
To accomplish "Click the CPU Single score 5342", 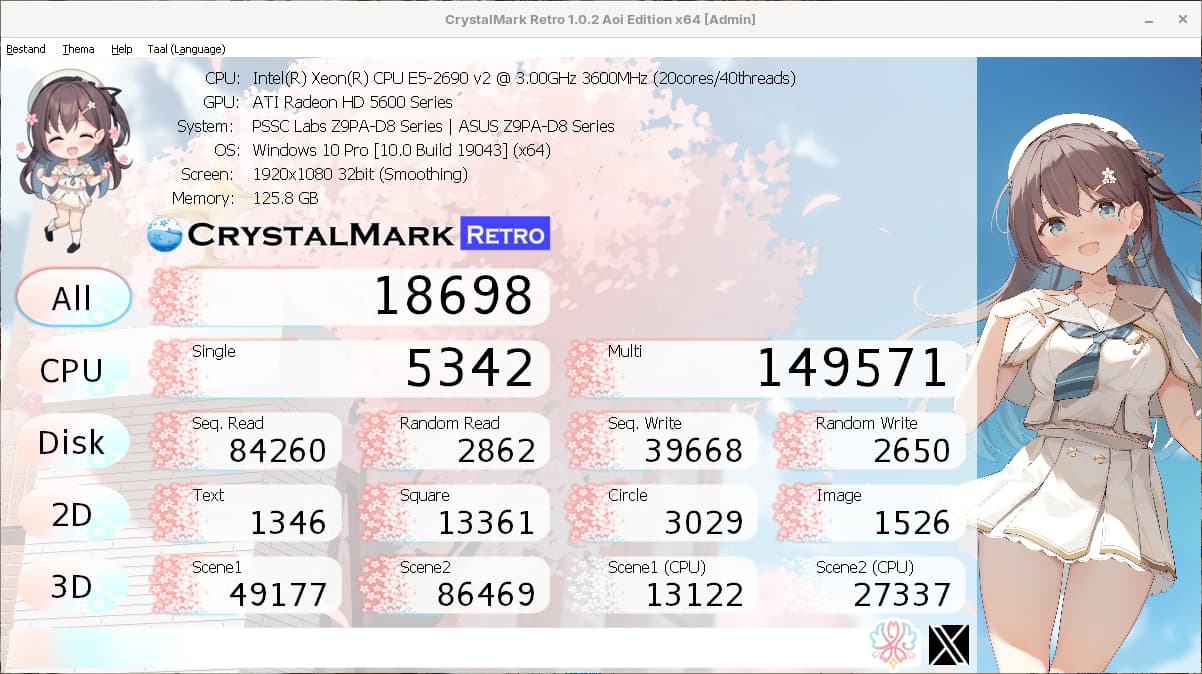I will pyautogui.click(x=350, y=369).
